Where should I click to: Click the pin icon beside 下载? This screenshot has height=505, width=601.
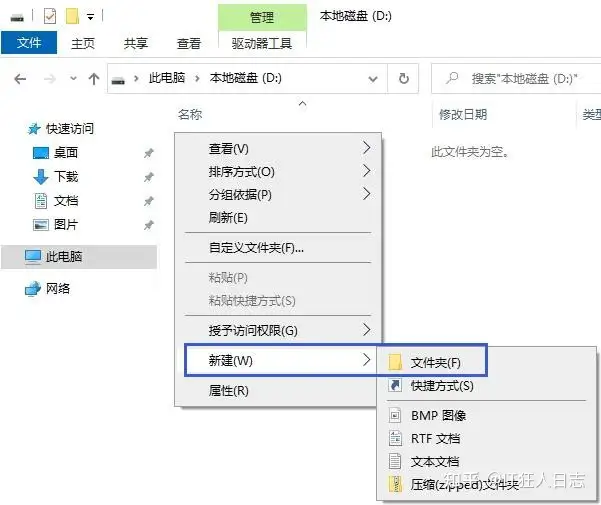click(149, 177)
